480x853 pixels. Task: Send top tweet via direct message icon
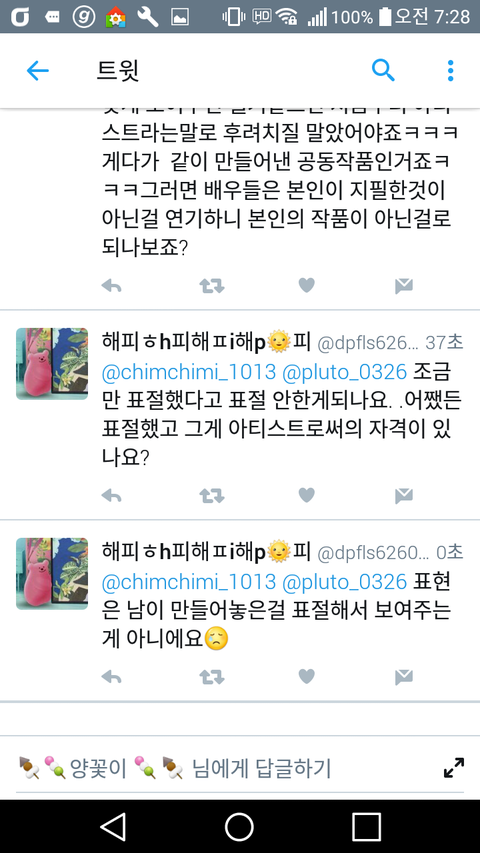[x=403, y=286]
